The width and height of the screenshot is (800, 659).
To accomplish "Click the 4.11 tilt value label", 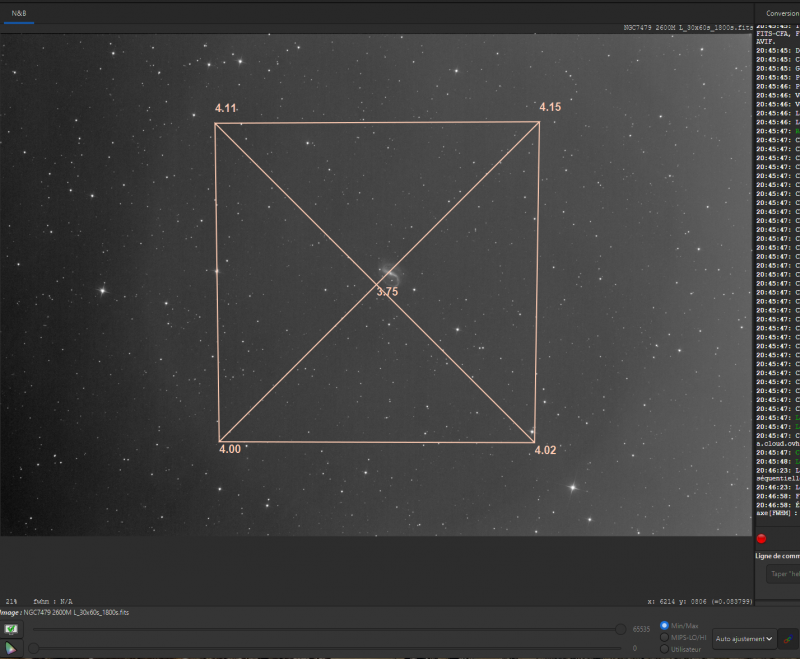I will pyautogui.click(x=226, y=108).
